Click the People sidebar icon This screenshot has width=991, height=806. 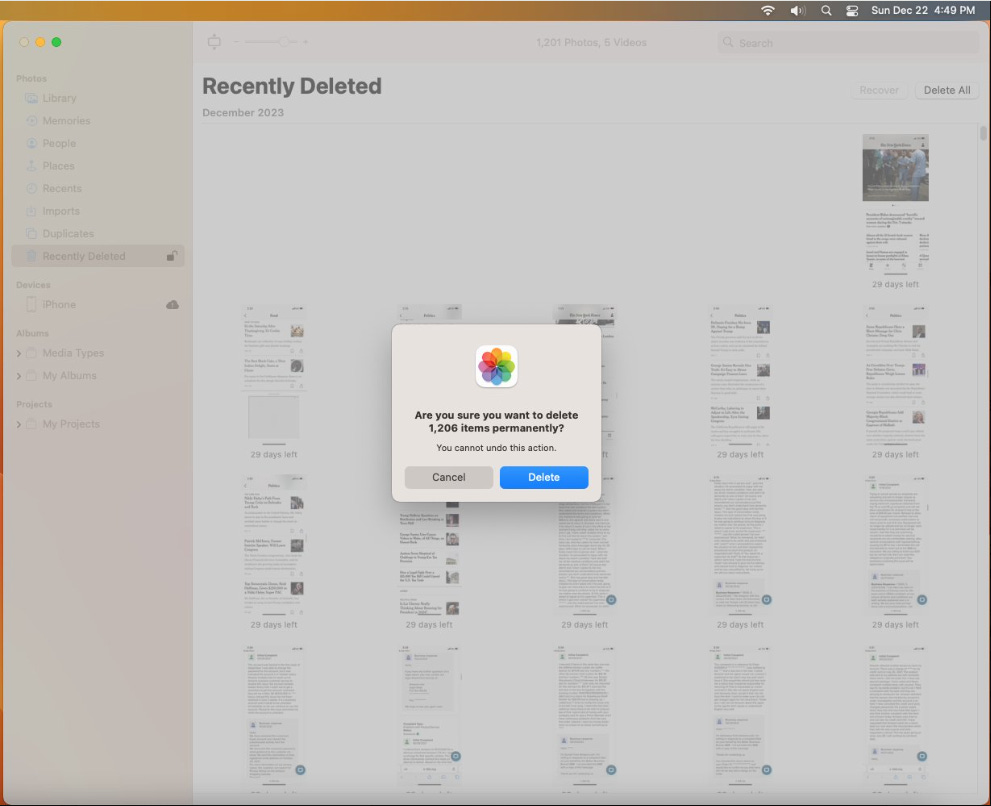[x=31, y=143]
